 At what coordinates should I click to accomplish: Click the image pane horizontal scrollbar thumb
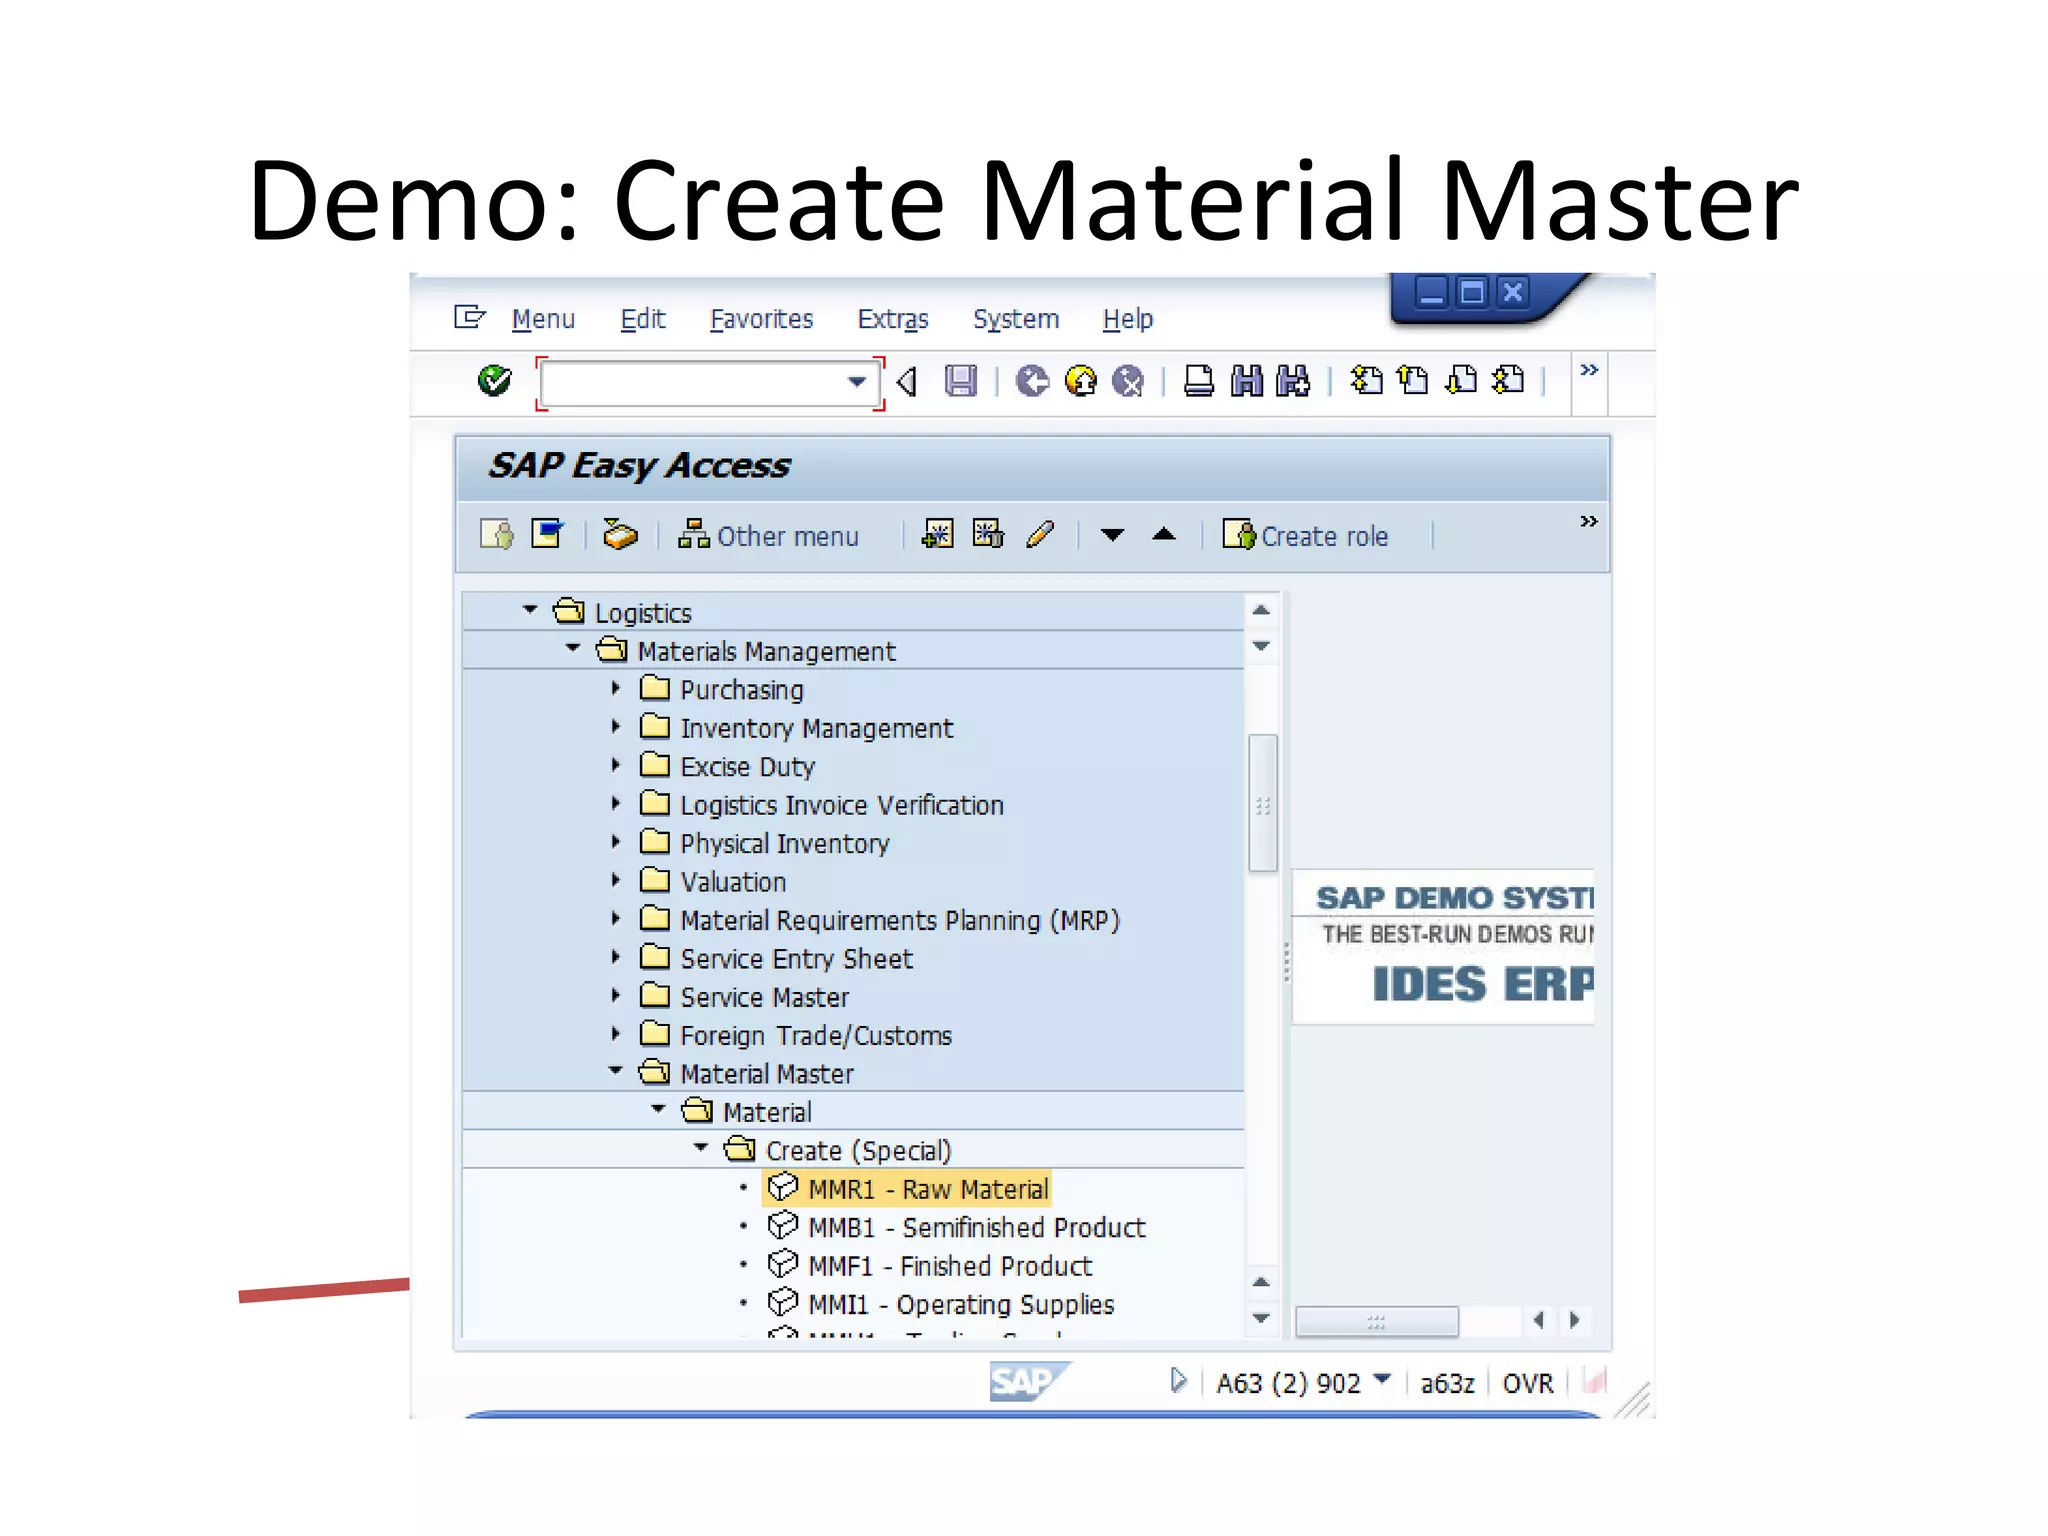click(x=1377, y=1321)
